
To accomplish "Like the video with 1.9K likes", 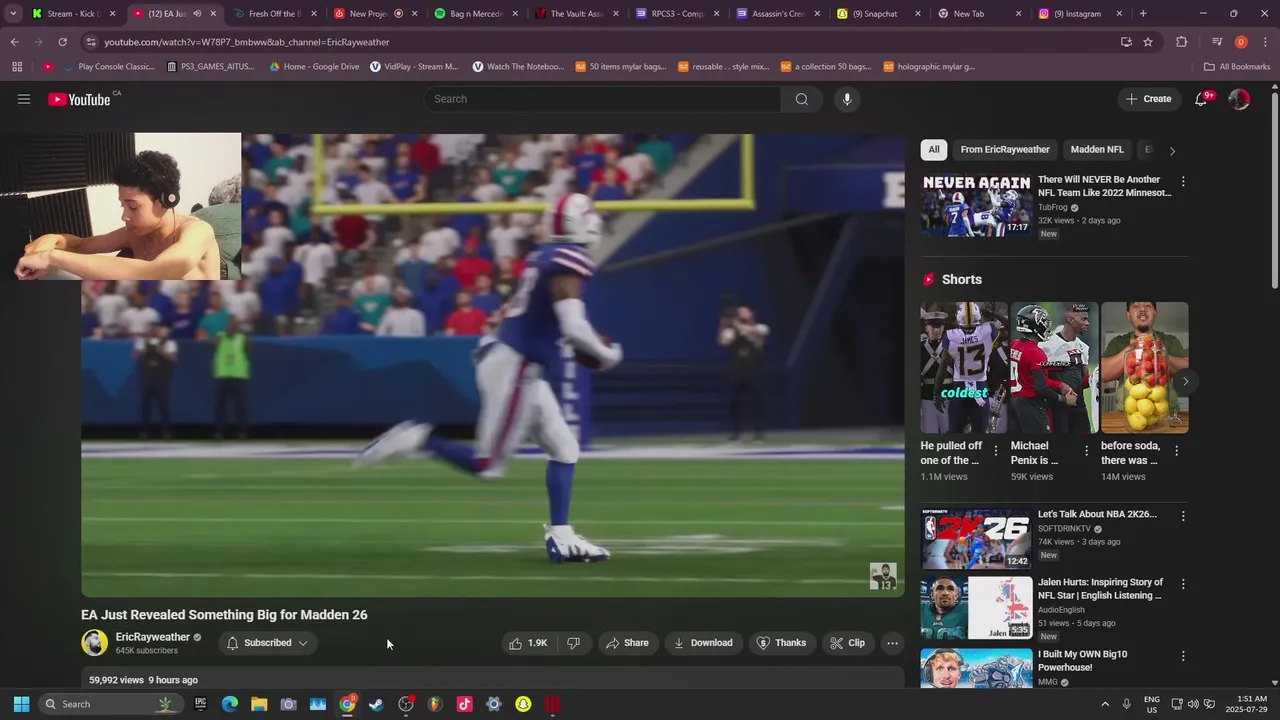I will (x=529, y=643).
